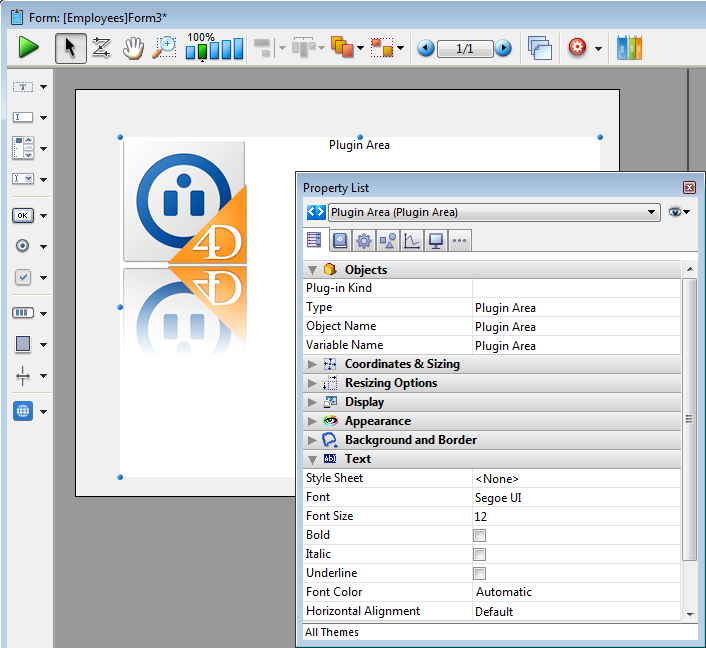Select the magnifier zoom tool
The height and width of the screenshot is (648, 706).
(x=164, y=47)
